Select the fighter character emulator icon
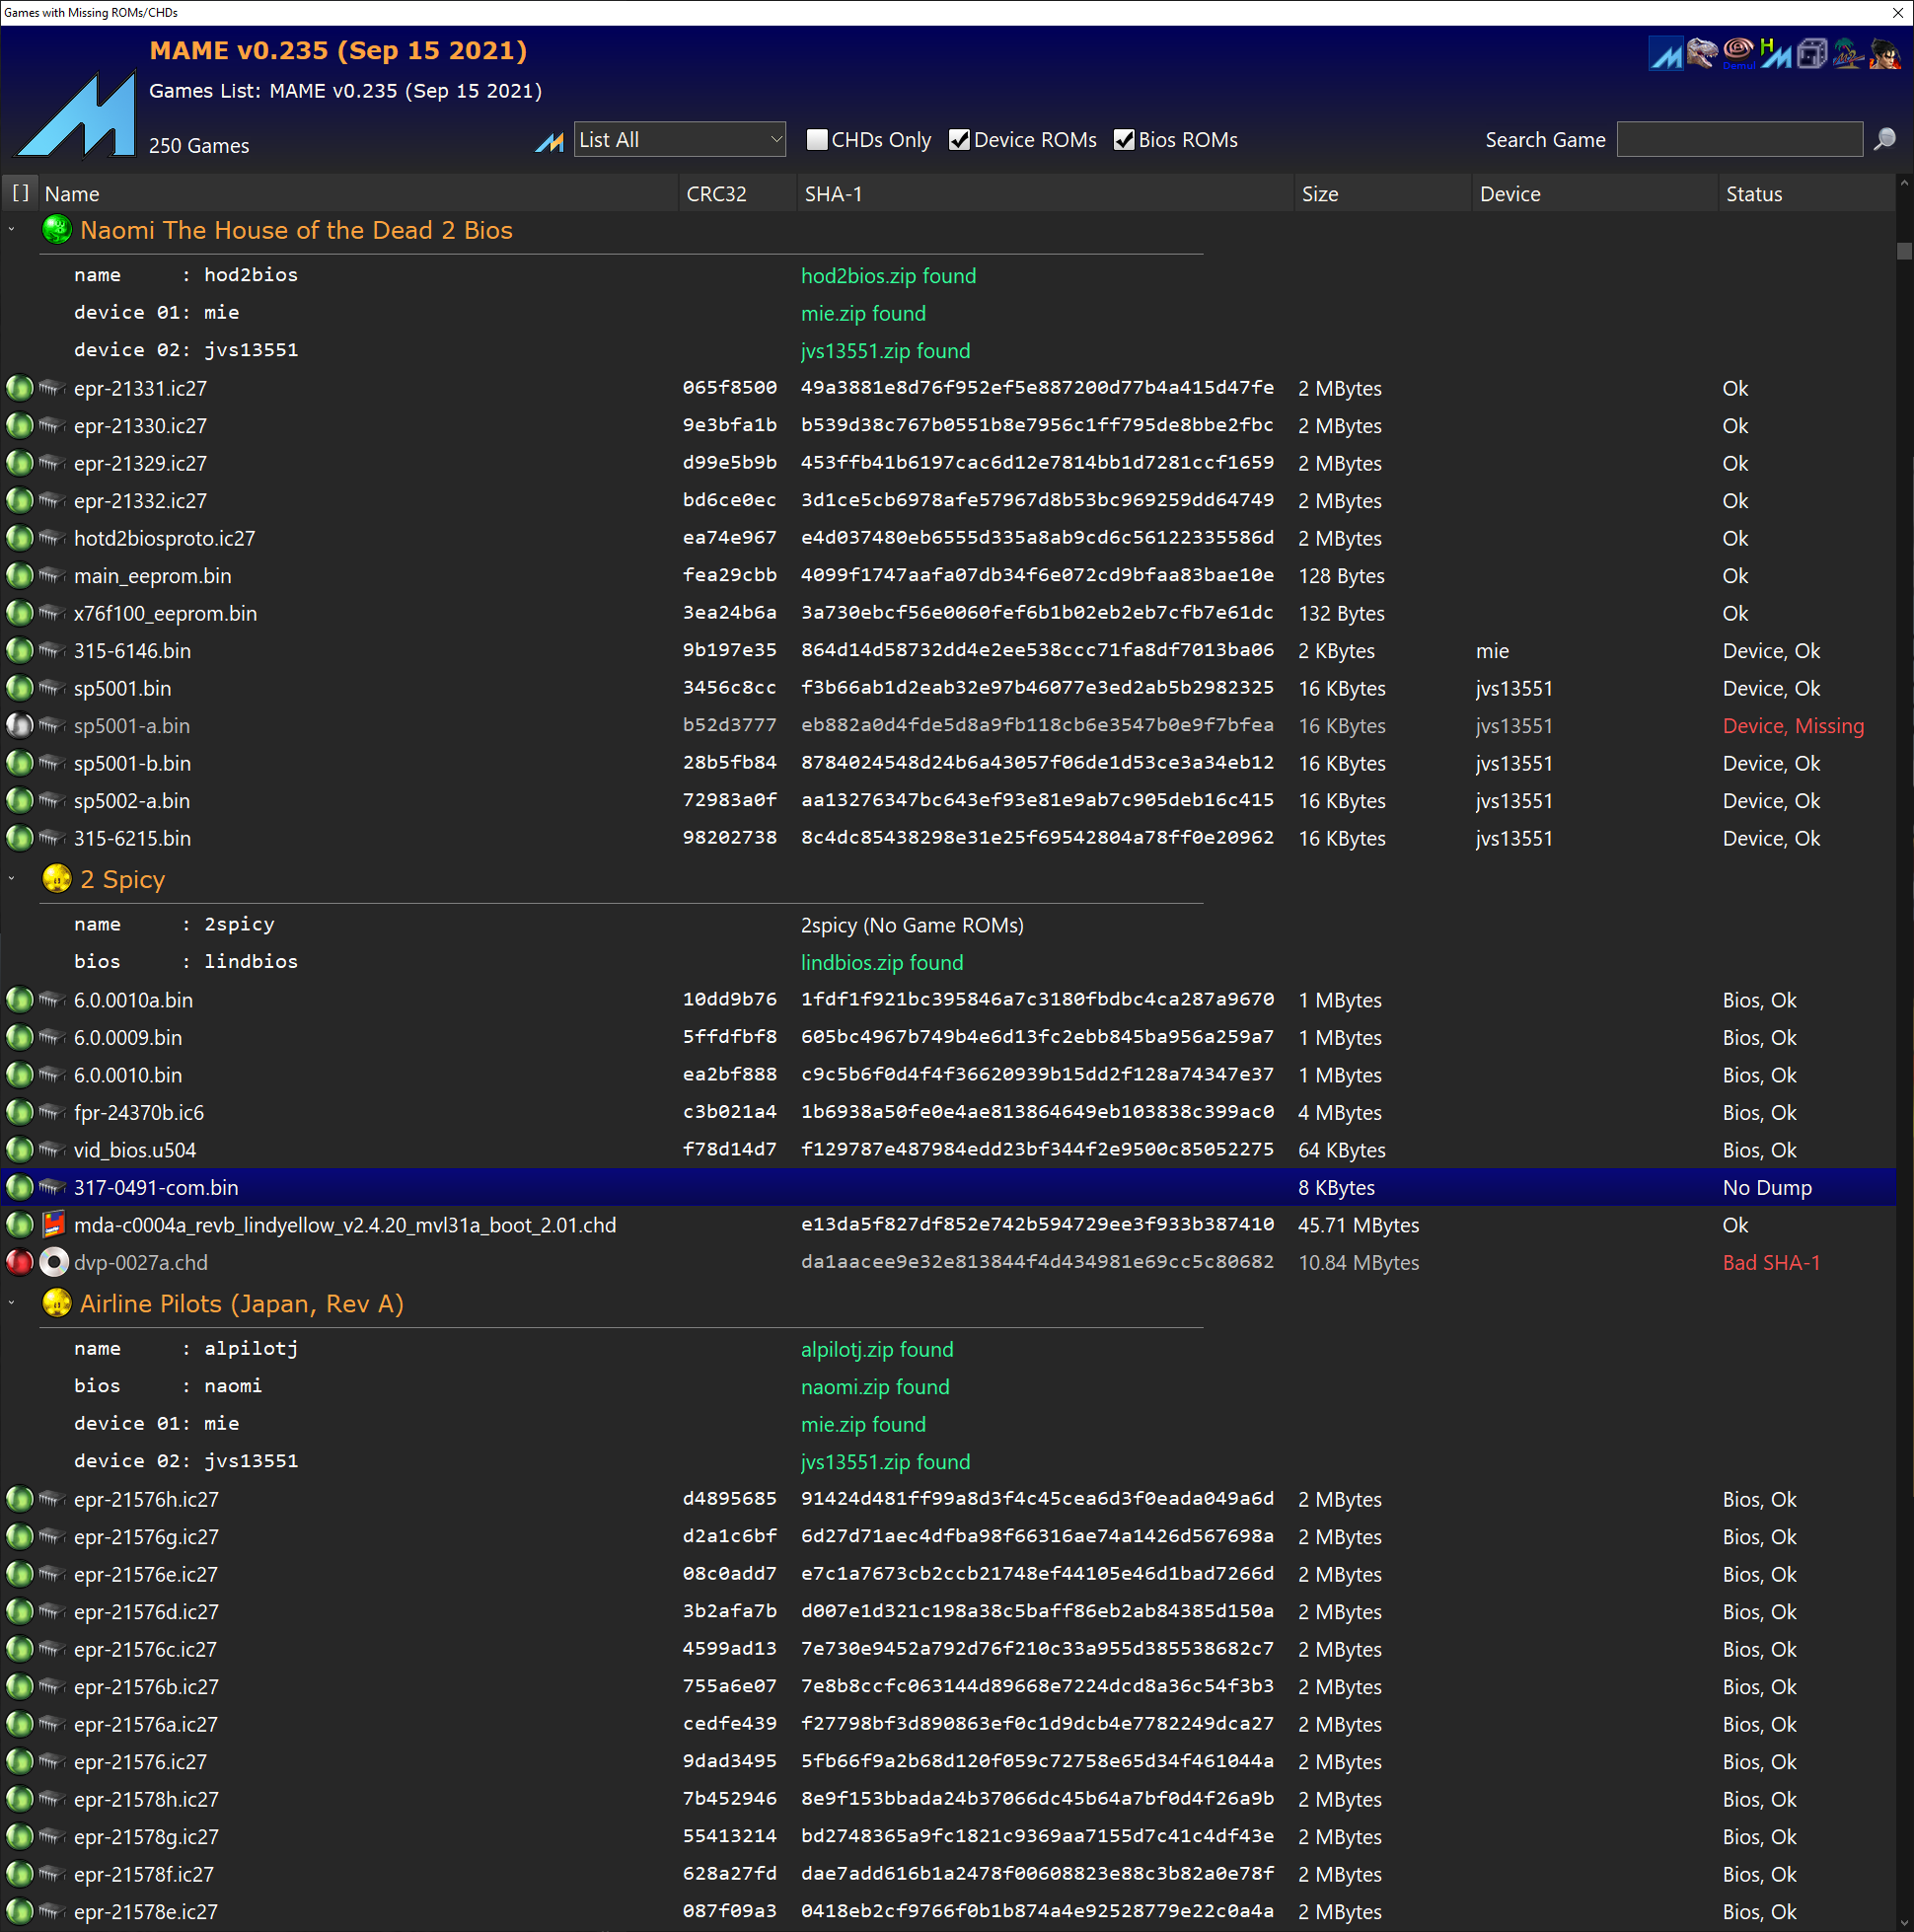 coord(1884,54)
